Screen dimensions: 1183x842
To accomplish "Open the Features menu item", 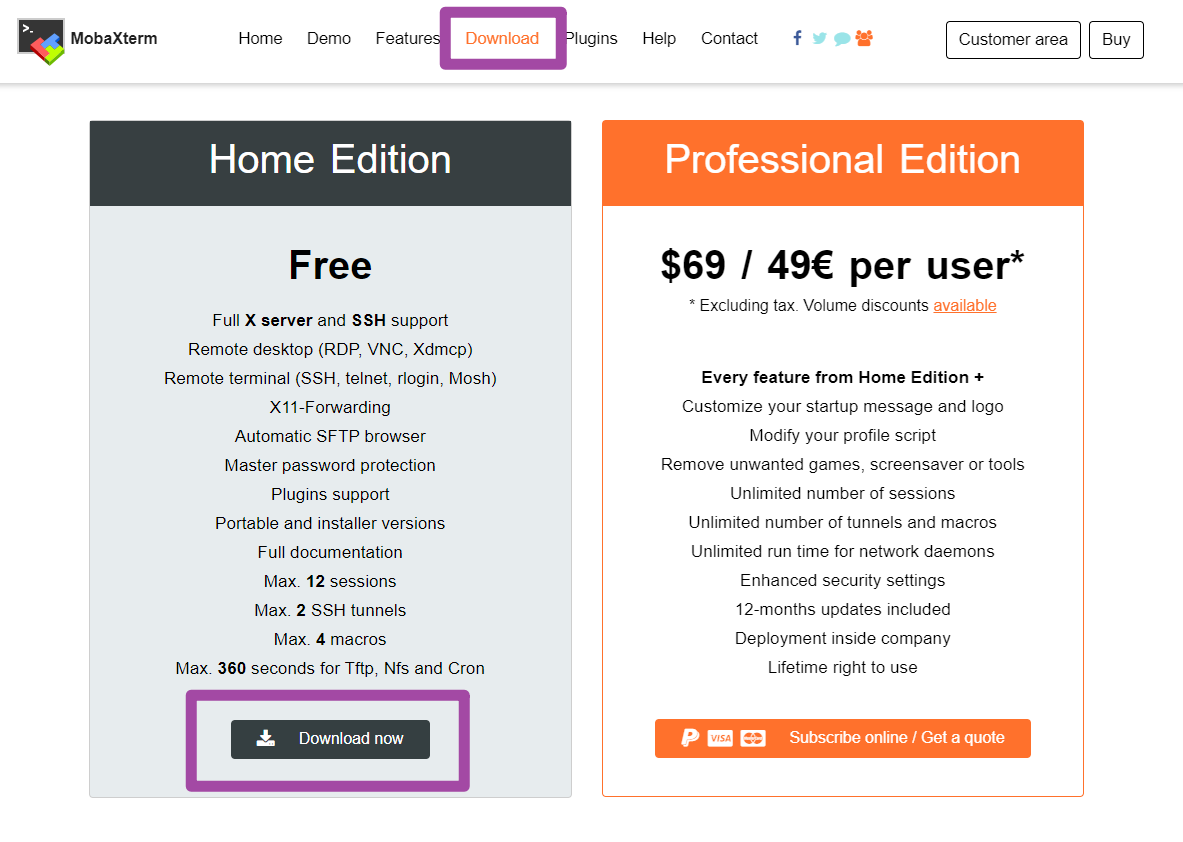I will click(407, 39).
